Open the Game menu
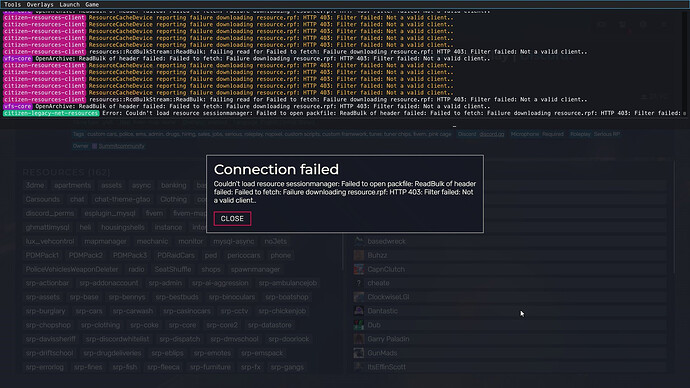 tap(92, 4)
